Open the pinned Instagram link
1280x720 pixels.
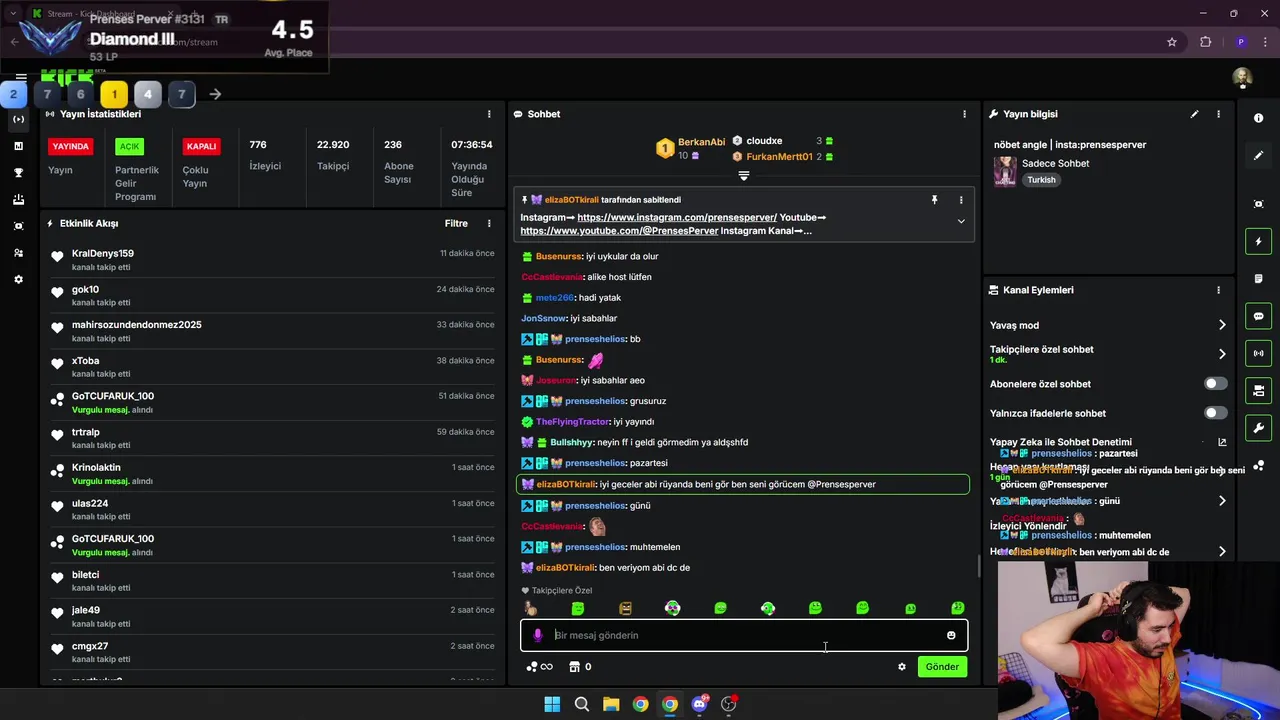tap(677, 217)
